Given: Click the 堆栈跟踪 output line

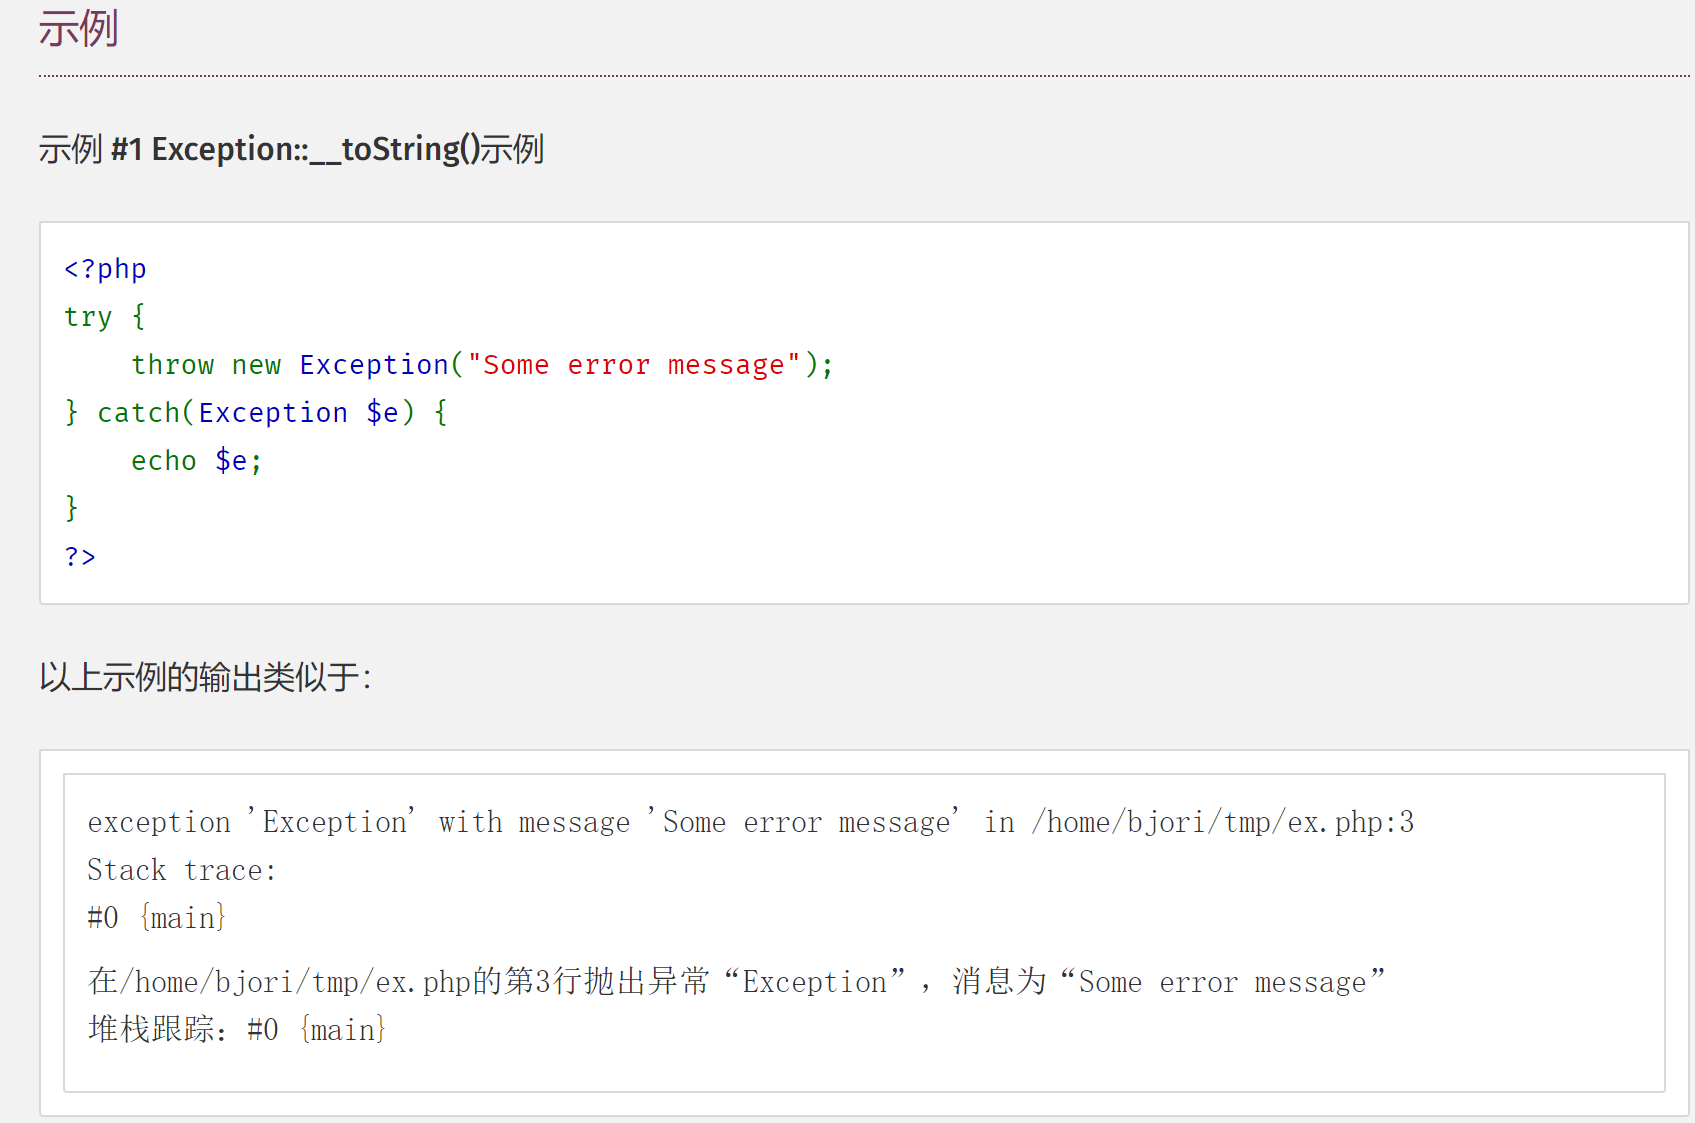Looking at the screenshot, I should tap(237, 1029).
